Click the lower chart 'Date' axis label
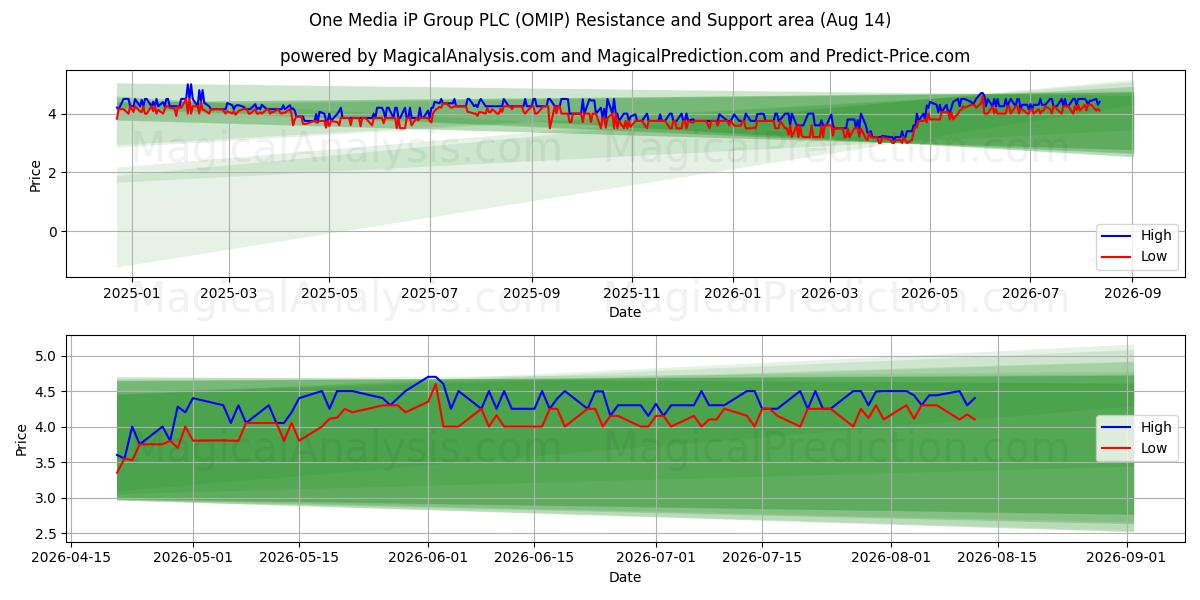Screen dimensions: 1200x600 (x=625, y=577)
